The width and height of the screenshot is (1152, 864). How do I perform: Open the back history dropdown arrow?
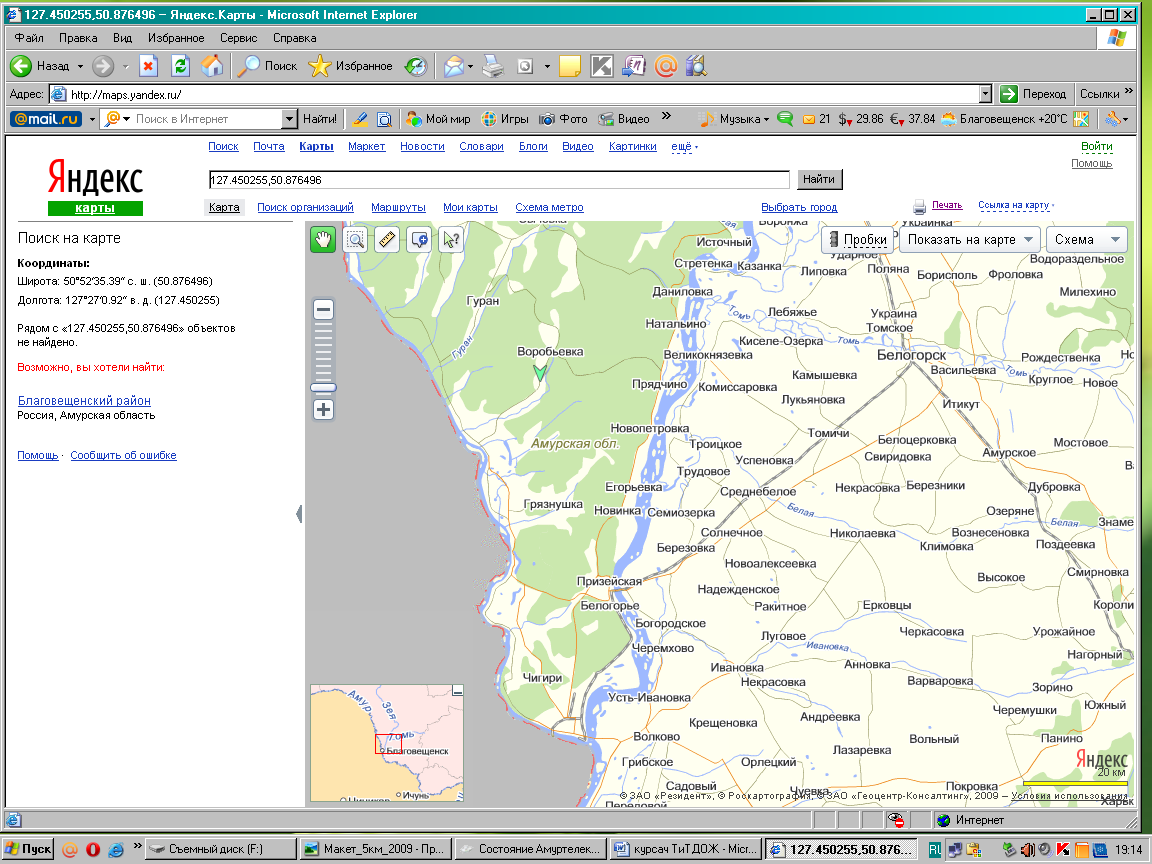point(80,66)
